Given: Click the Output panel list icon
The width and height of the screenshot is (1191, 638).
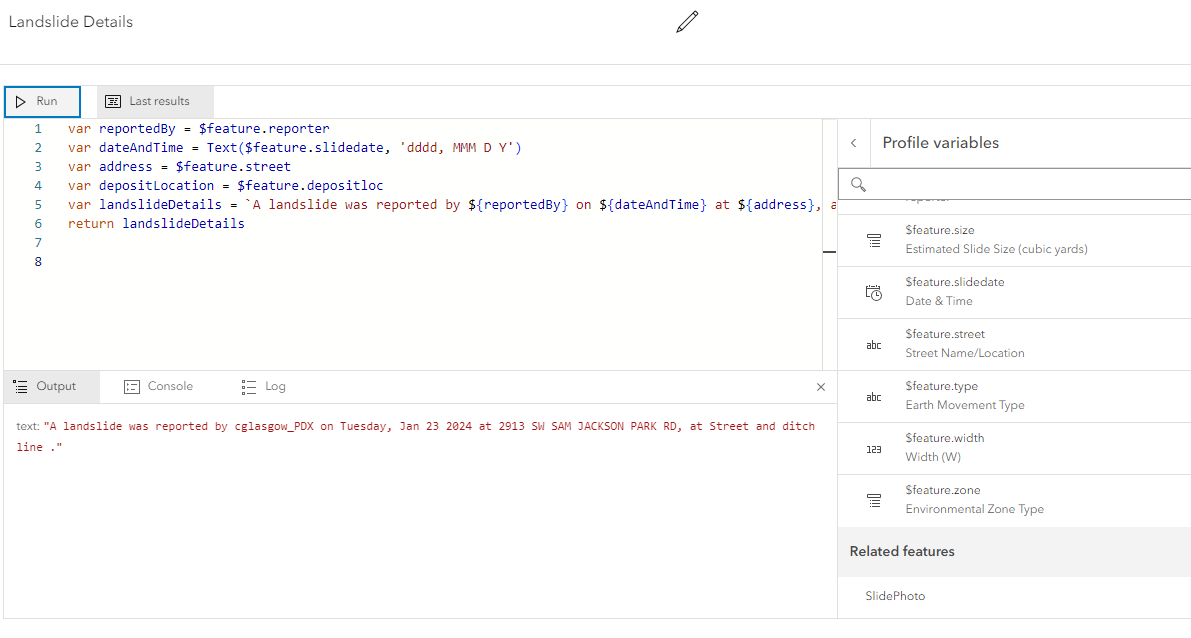Looking at the screenshot, I should [x=20, y=385].
